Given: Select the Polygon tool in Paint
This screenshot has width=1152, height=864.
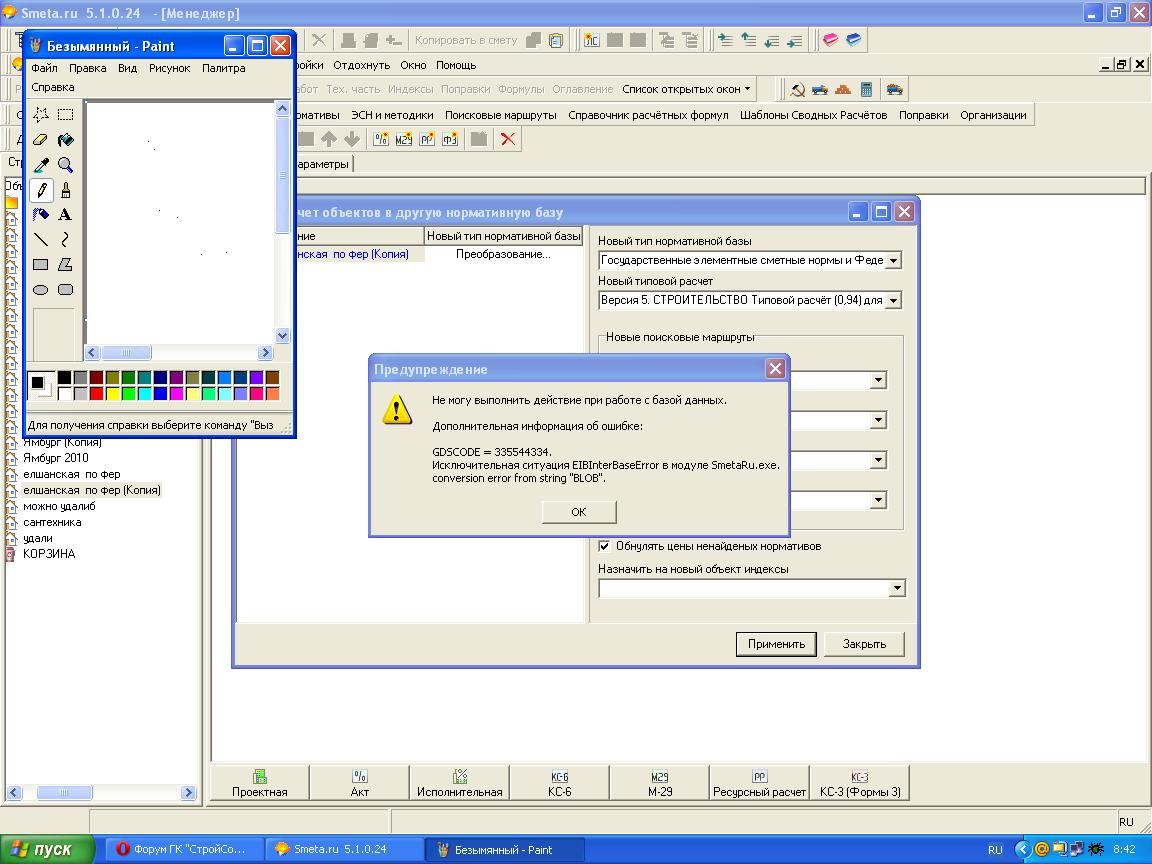Looking at the screenshot, I should click(65, 264).
